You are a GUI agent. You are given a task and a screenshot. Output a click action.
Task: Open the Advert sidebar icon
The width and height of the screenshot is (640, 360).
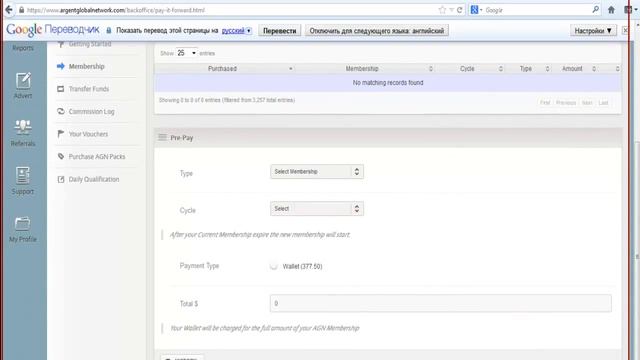pyautogui.click(x=23, y=81)
